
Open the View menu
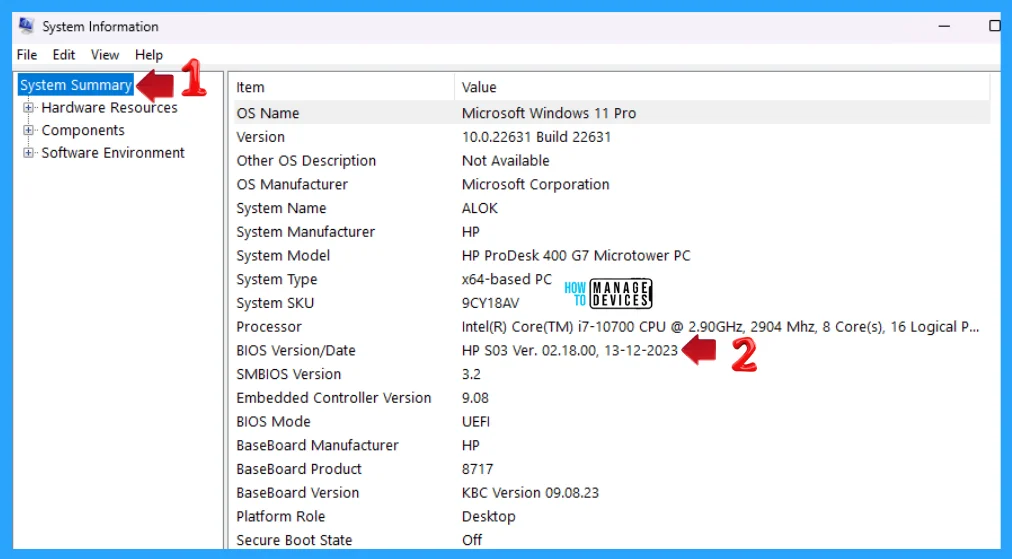tap(105, 55)
